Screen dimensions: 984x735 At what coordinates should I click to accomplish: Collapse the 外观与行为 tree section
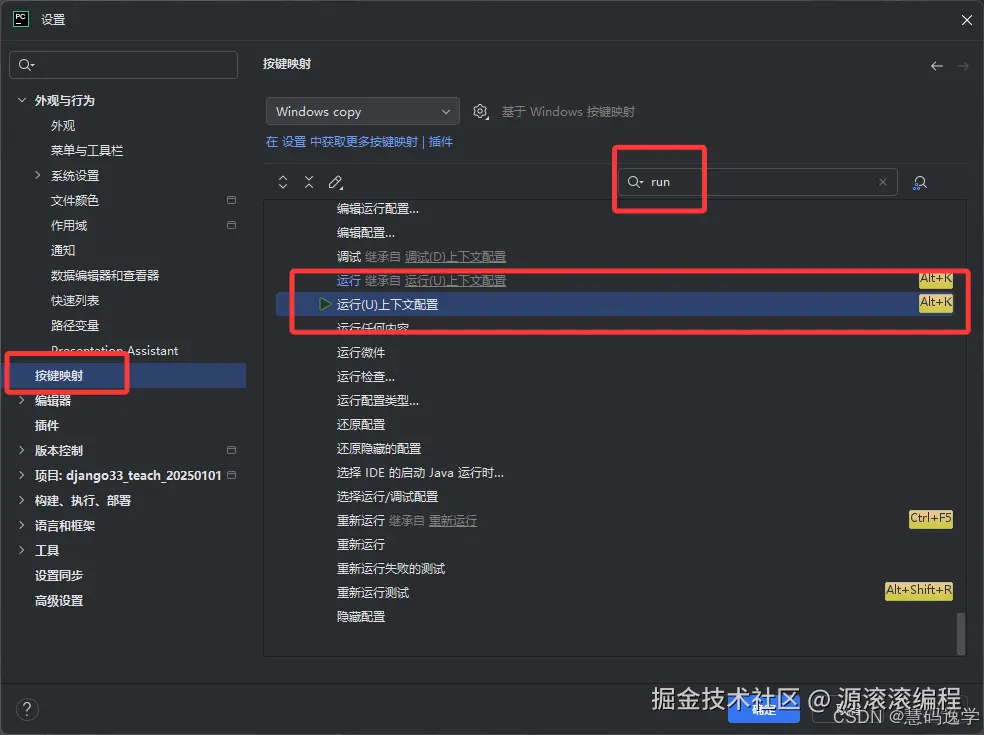tap(22, 100)
